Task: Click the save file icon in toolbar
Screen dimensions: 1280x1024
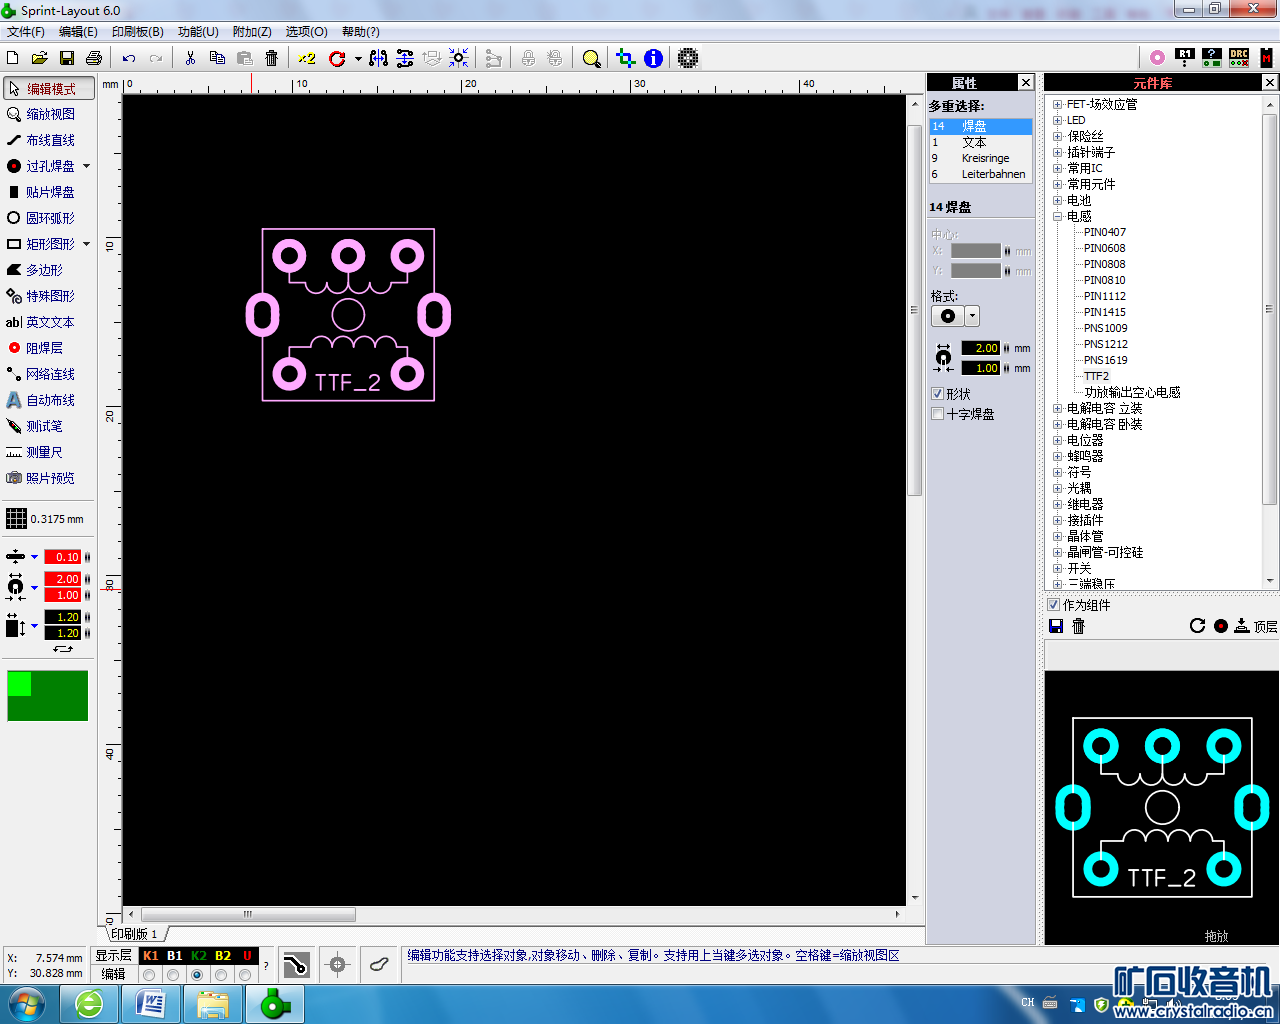Action: click(x=67, y=58)
